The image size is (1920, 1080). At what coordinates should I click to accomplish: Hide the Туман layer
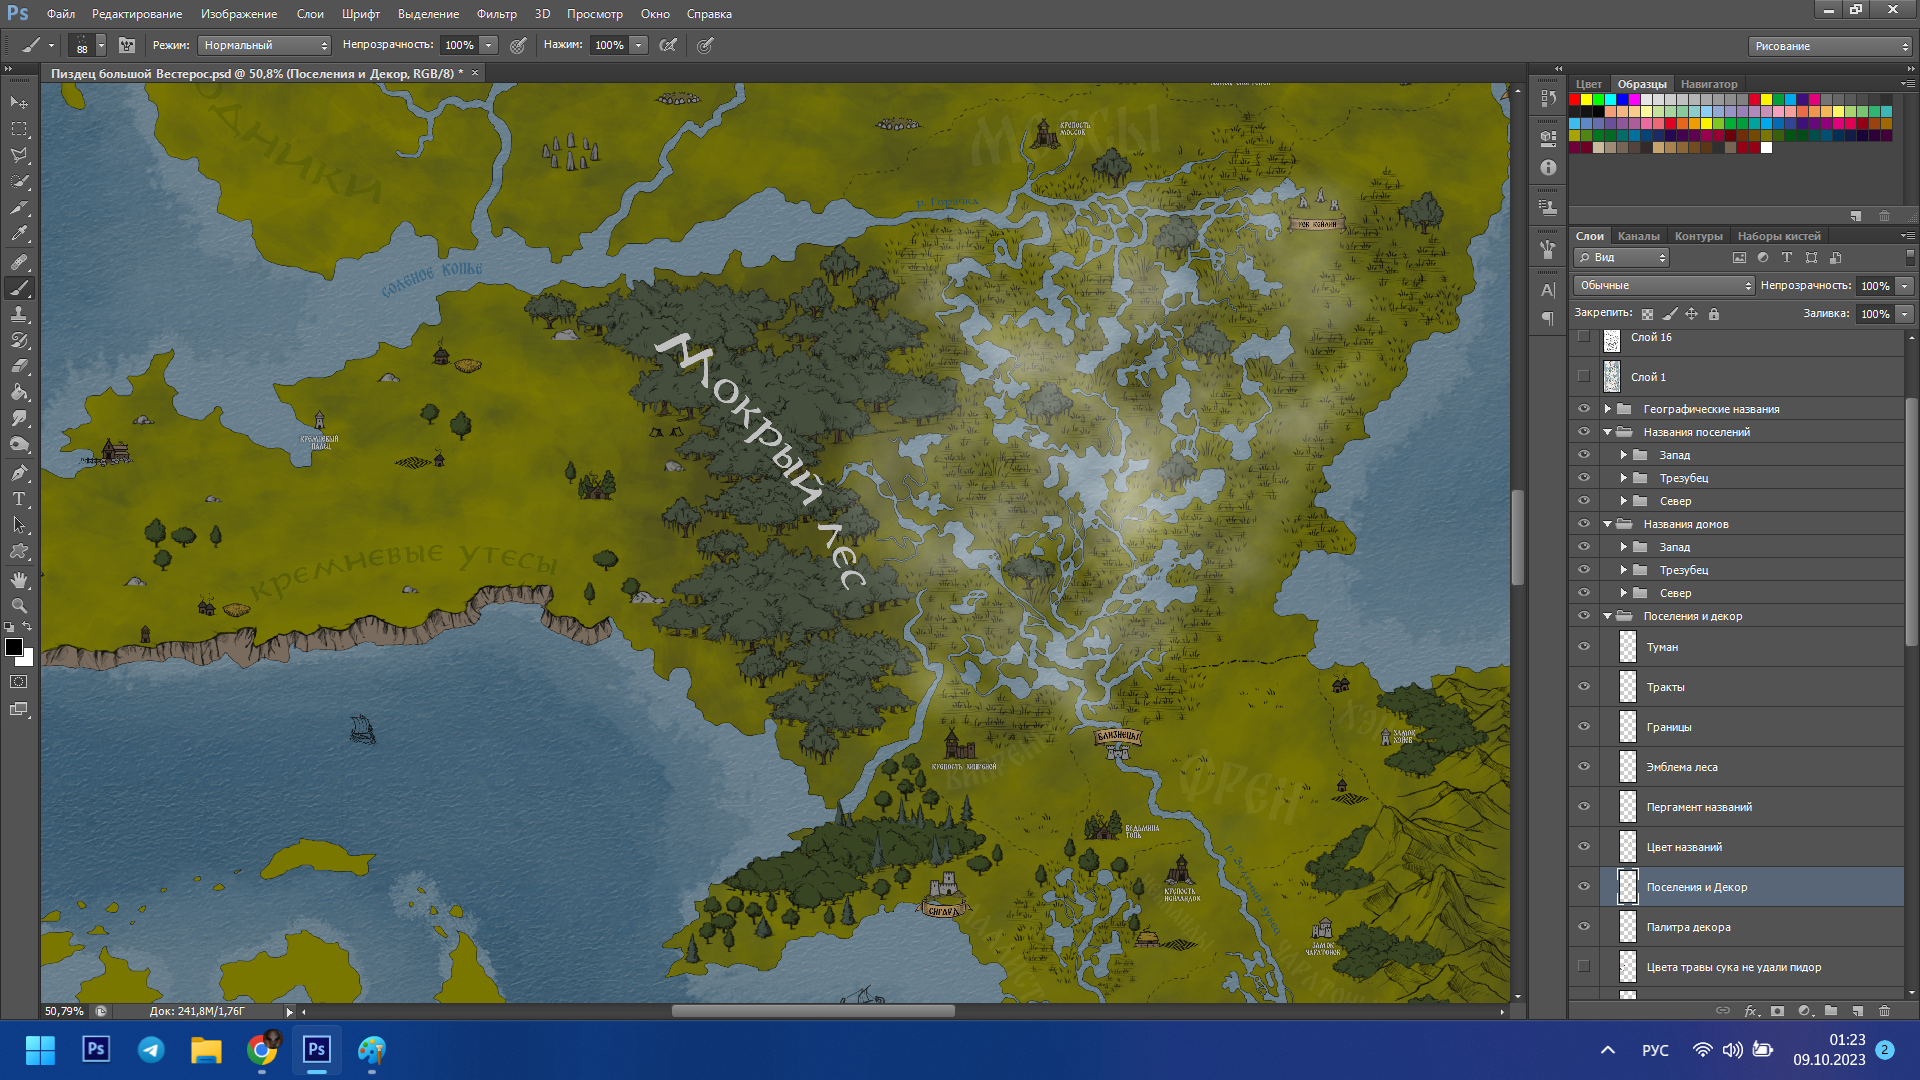click(1583, 647)
